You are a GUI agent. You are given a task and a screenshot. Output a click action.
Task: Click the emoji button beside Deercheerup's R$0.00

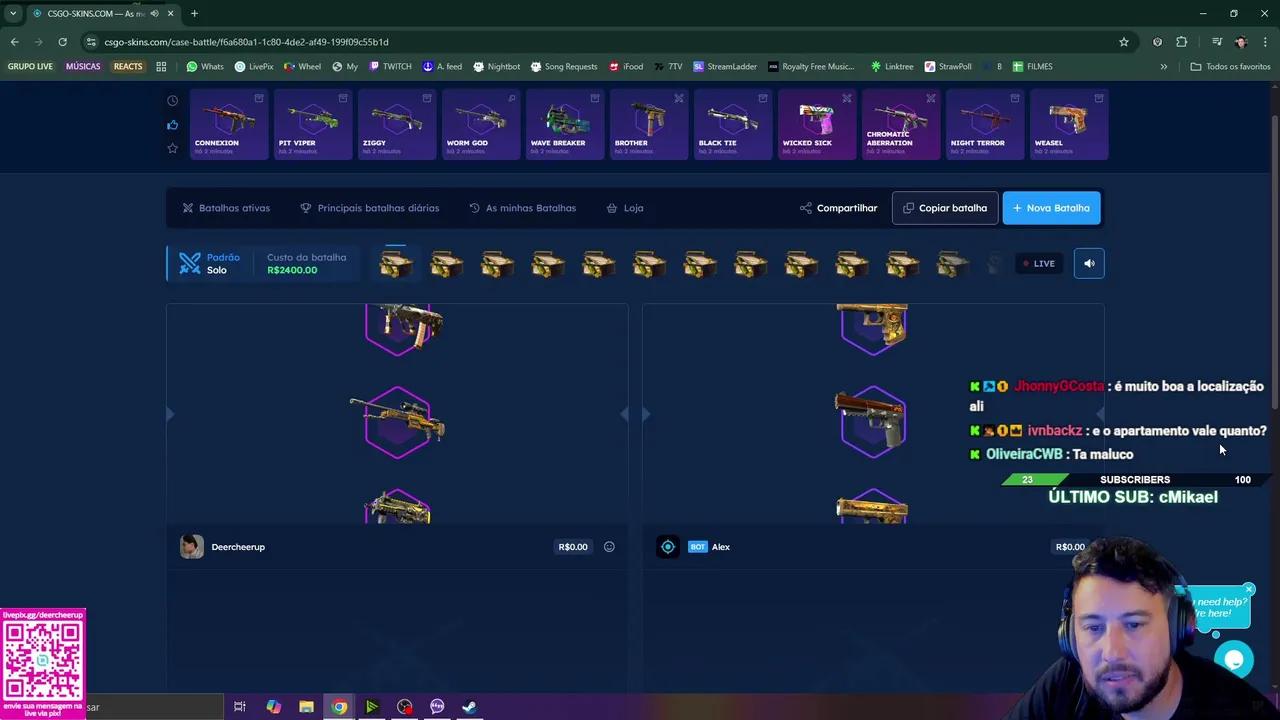tap(609, 547)
